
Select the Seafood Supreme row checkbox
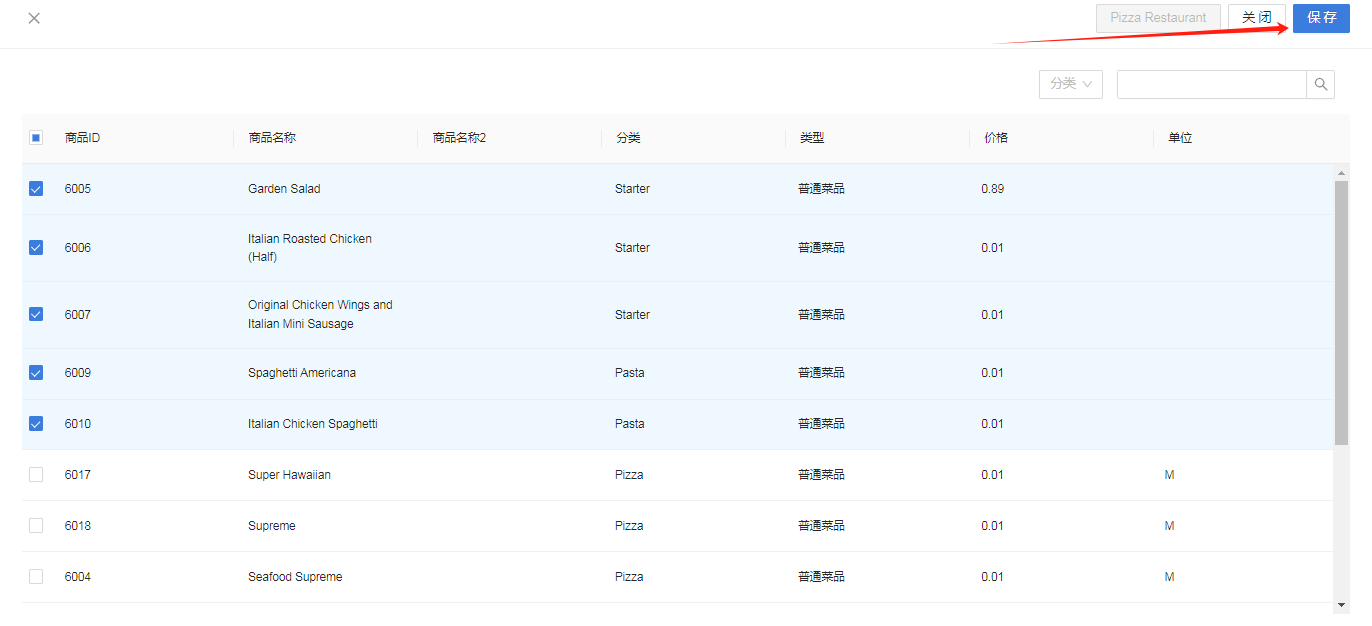point(36,577)
